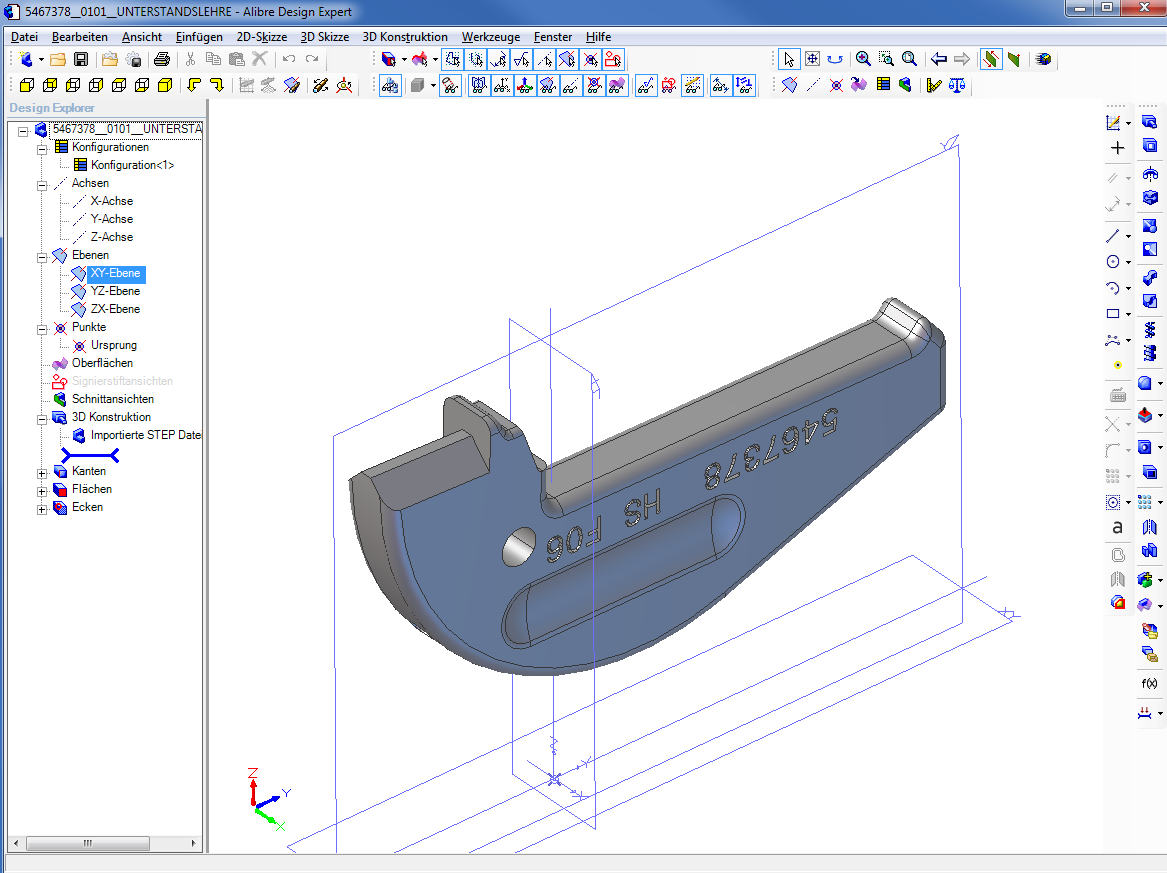Screen dimensions: 1167x873
Task: Click the sketch Text 'a' tool
Action: 1117,528
